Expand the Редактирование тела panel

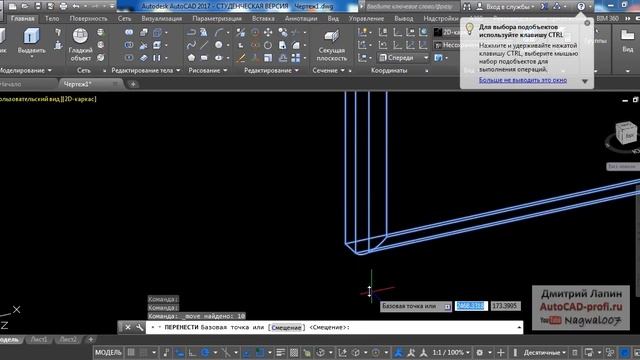[146, 70]
